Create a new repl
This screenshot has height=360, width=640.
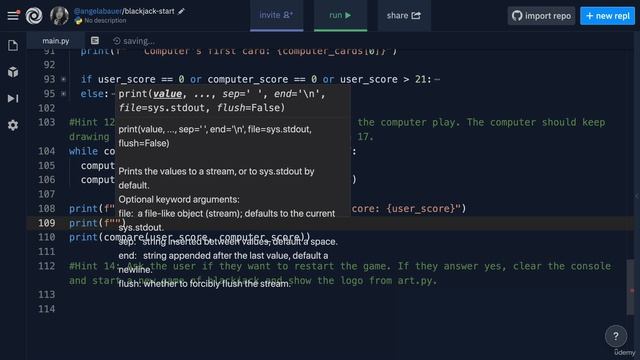pyautogui.click(x=607, y=16)
